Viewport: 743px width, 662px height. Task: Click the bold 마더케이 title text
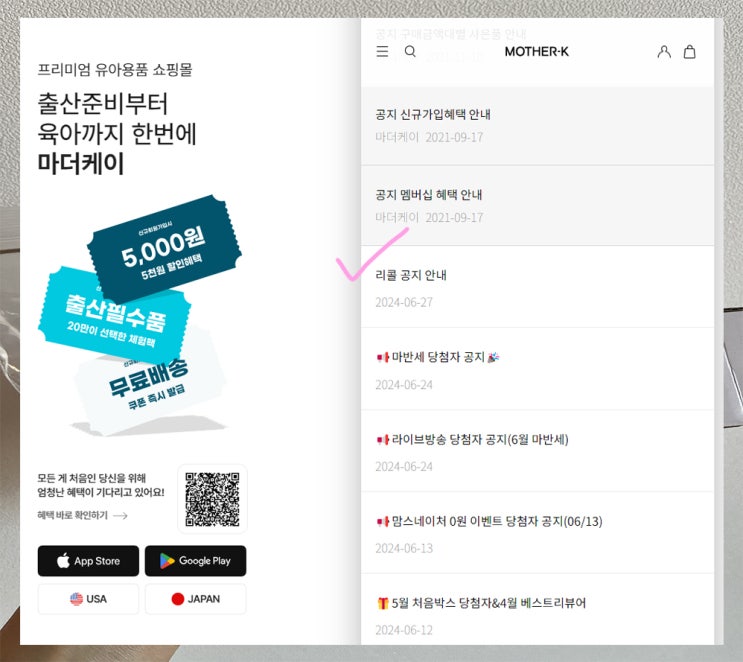81,163
